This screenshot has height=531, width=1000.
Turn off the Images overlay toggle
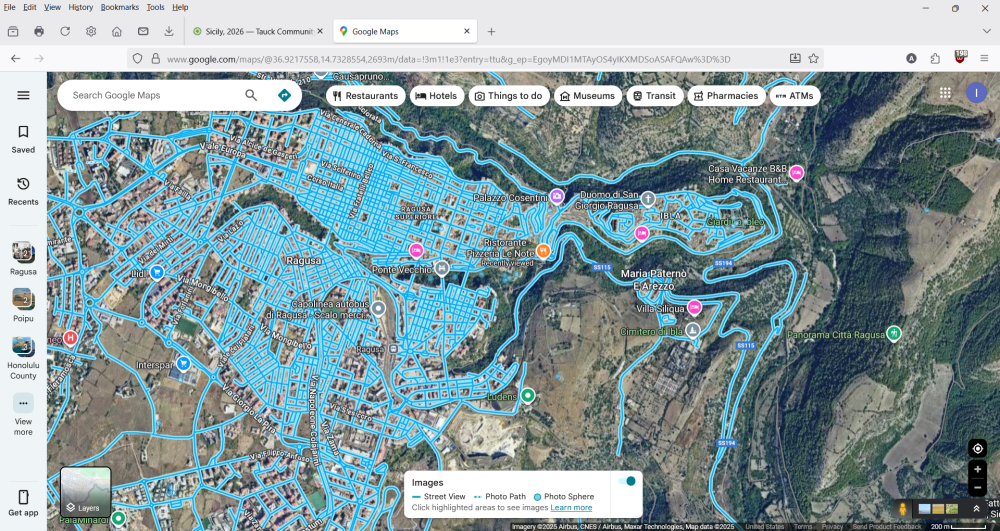(x=627, y=481)
